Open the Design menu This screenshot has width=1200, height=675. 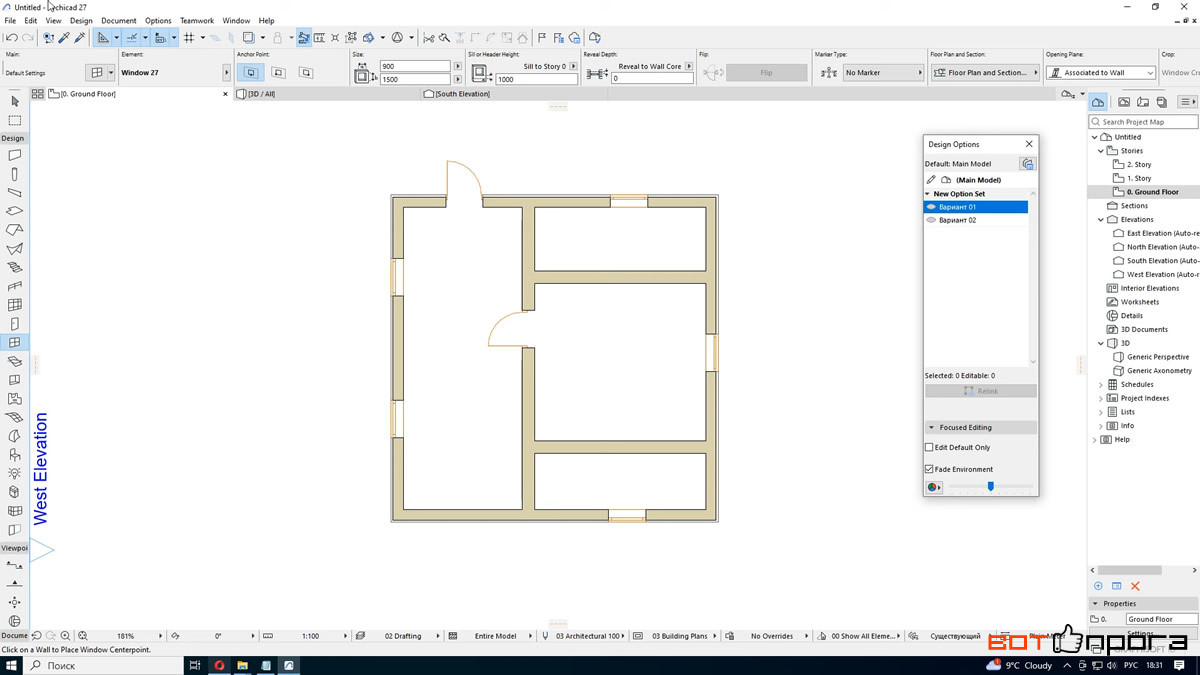(81, 21)
